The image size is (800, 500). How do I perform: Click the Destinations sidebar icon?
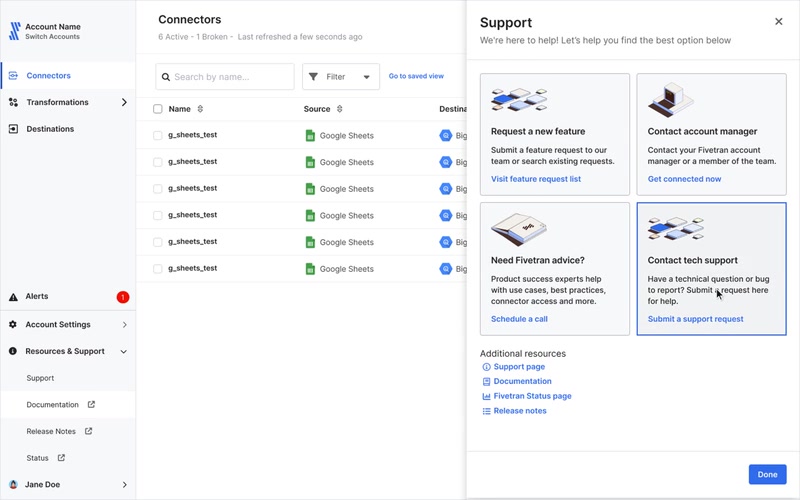13,129
